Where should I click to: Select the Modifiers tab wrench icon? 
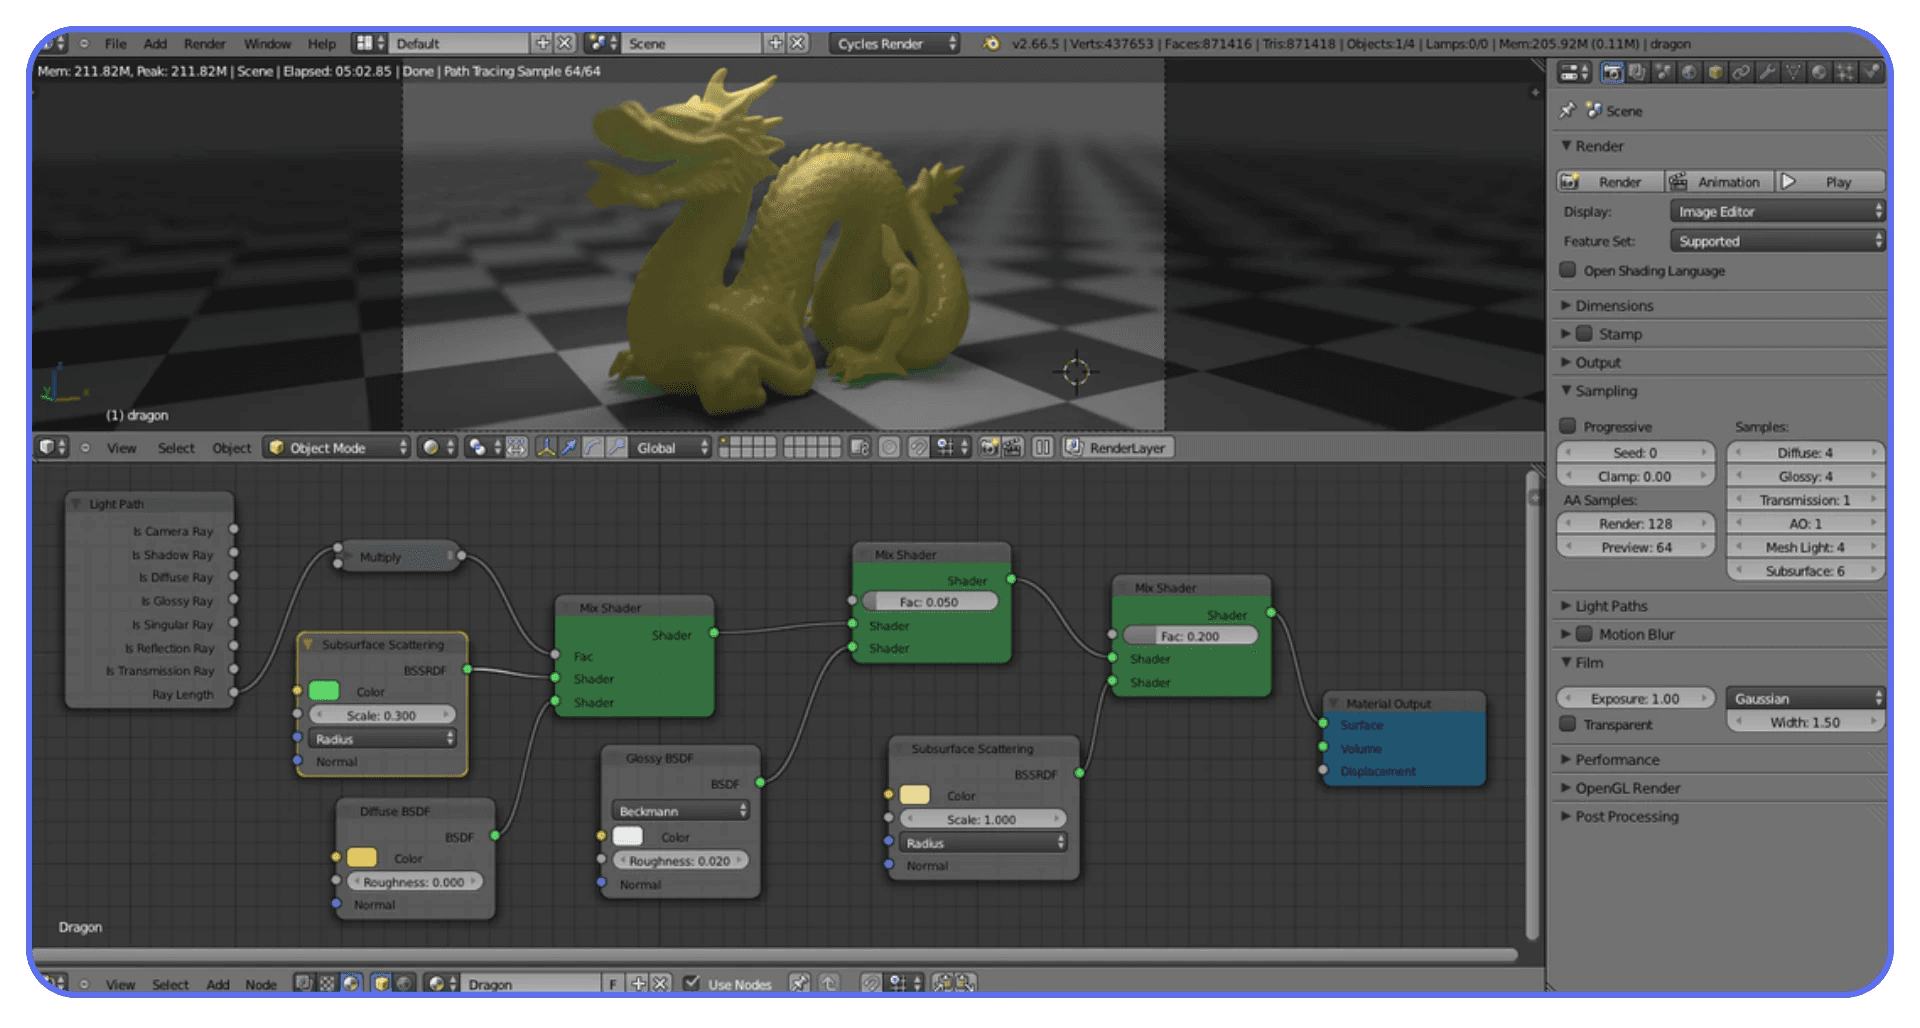click(1768, 71)
